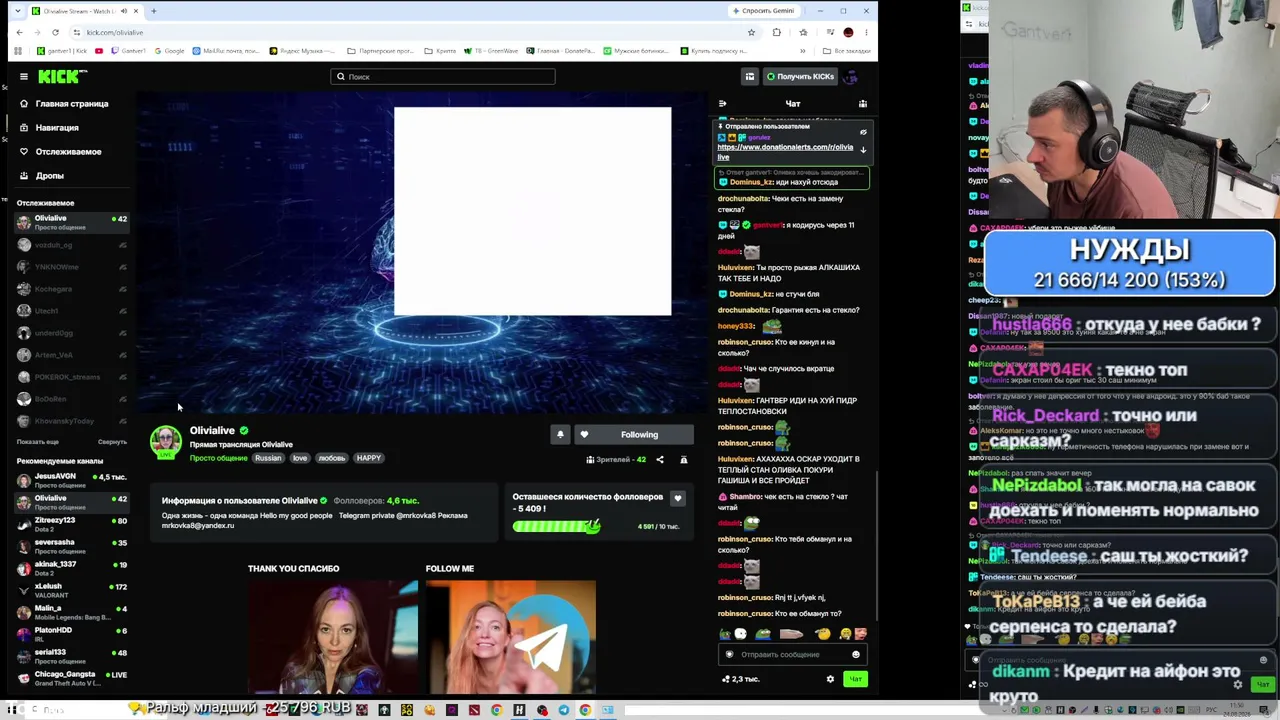1280x720 pixels.
Task: Open the browser extensions puzzle icon
Action: click(x=776, y=32)
